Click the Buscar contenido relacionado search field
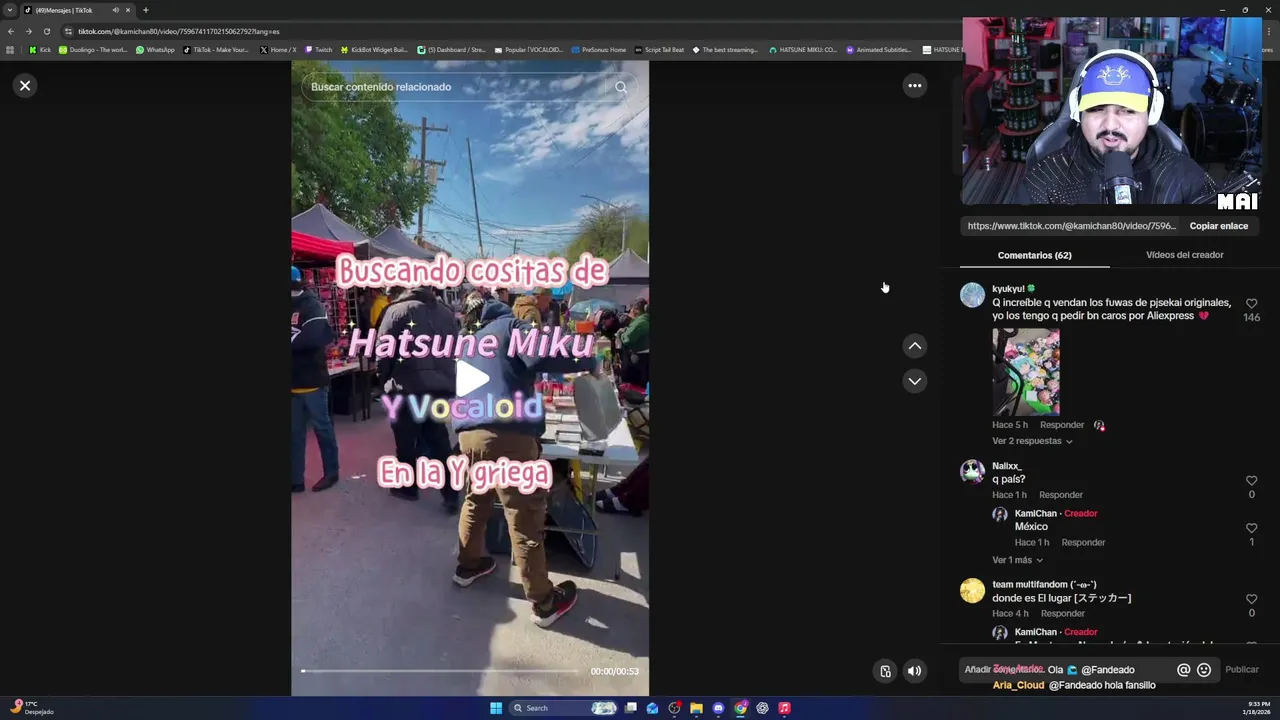Image resolution: width=1280 pixels, height=720 pixels. pos(455,87)
